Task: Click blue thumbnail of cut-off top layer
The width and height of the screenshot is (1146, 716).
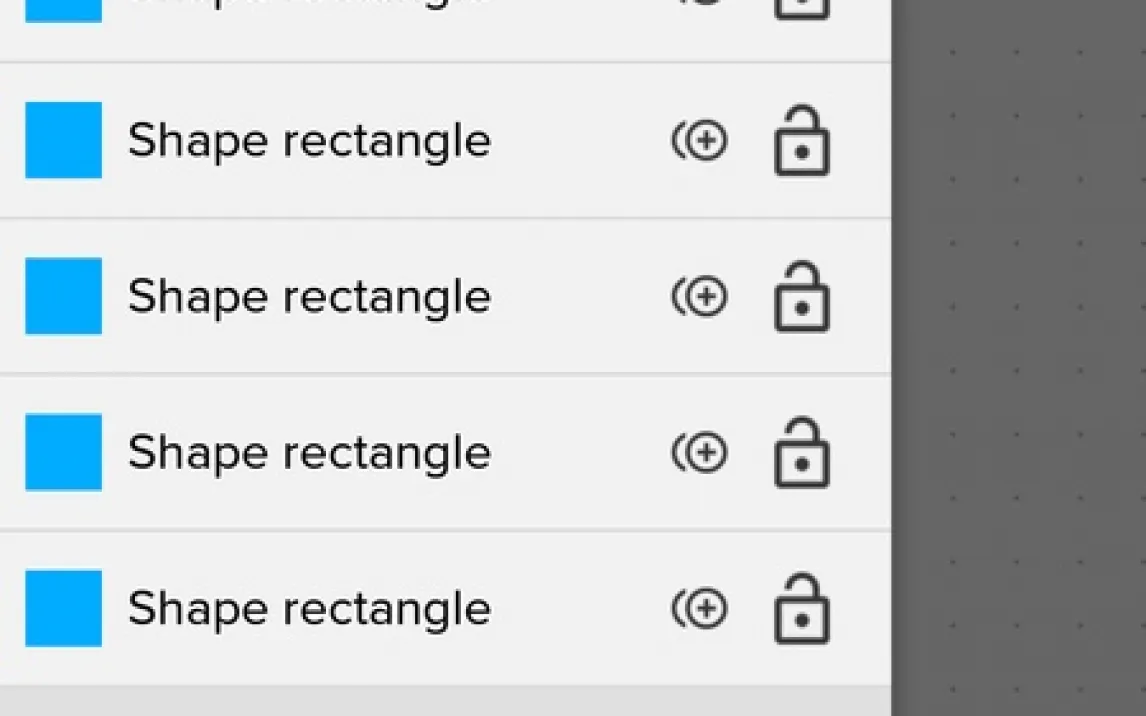Action: coord(63,9)
